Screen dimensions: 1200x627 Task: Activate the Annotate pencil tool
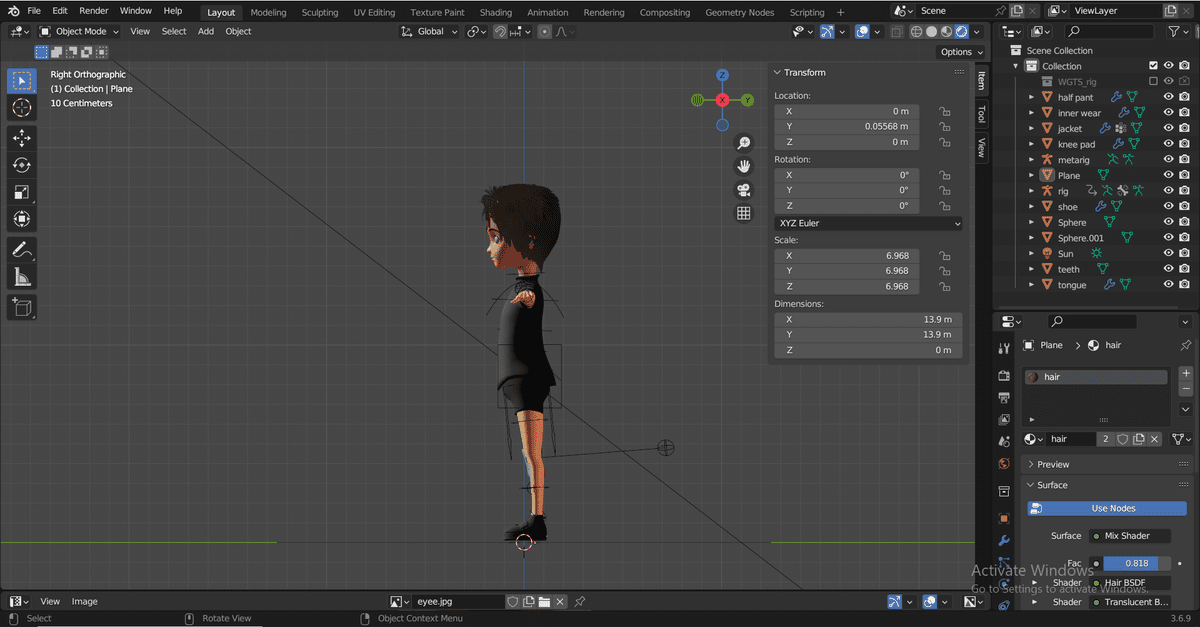pyautogui.click(x=22, y=249)
